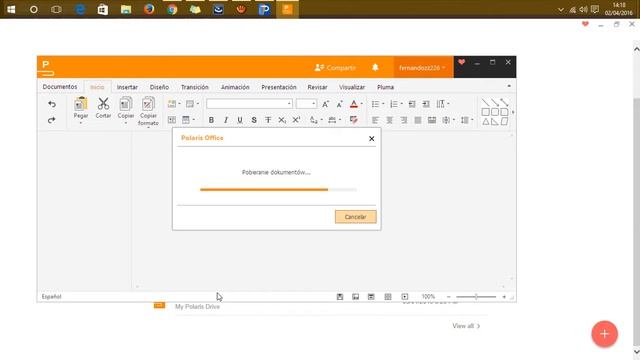
Task: Click the heart icon in title bar
Action: click(461, 62)
